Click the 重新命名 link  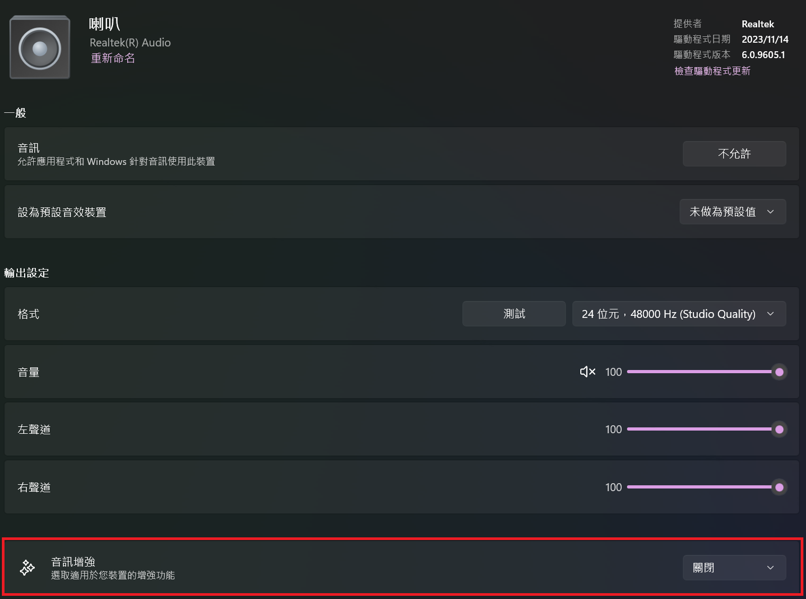(x=113, y=59)
